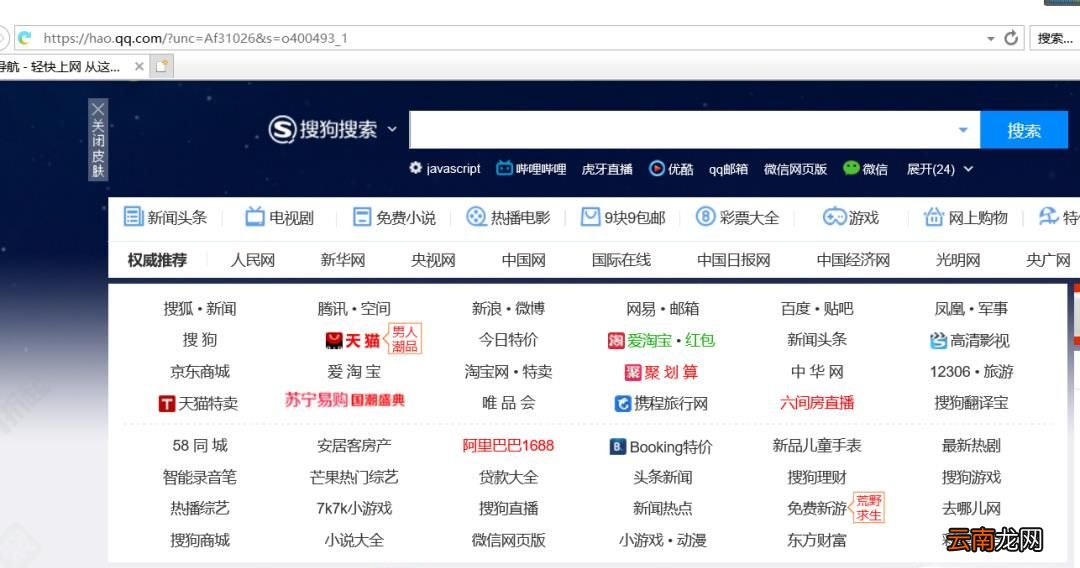The height and width of the screenshot is (568, 1080).
Task: Open the 网易·邮箱 link
Action: (663, 308)
